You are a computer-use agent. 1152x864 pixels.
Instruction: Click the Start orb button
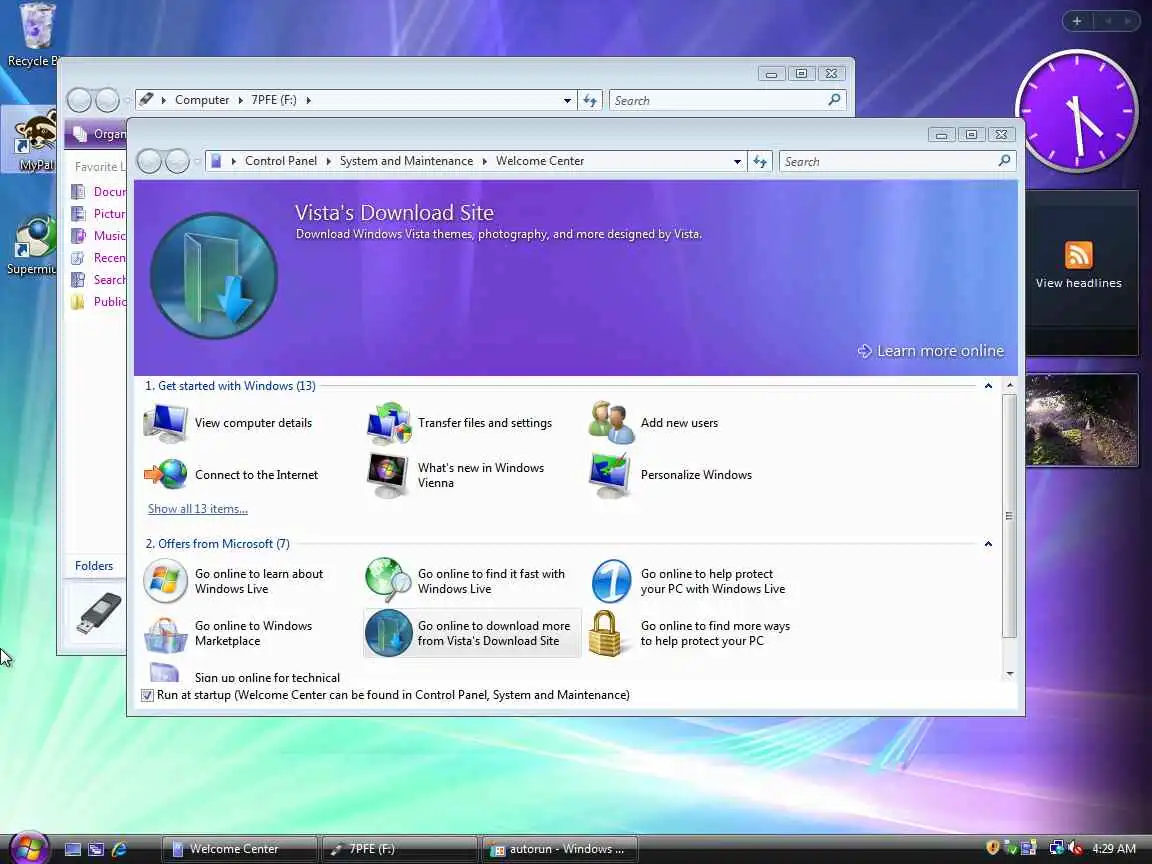click(x=29, y=849)
